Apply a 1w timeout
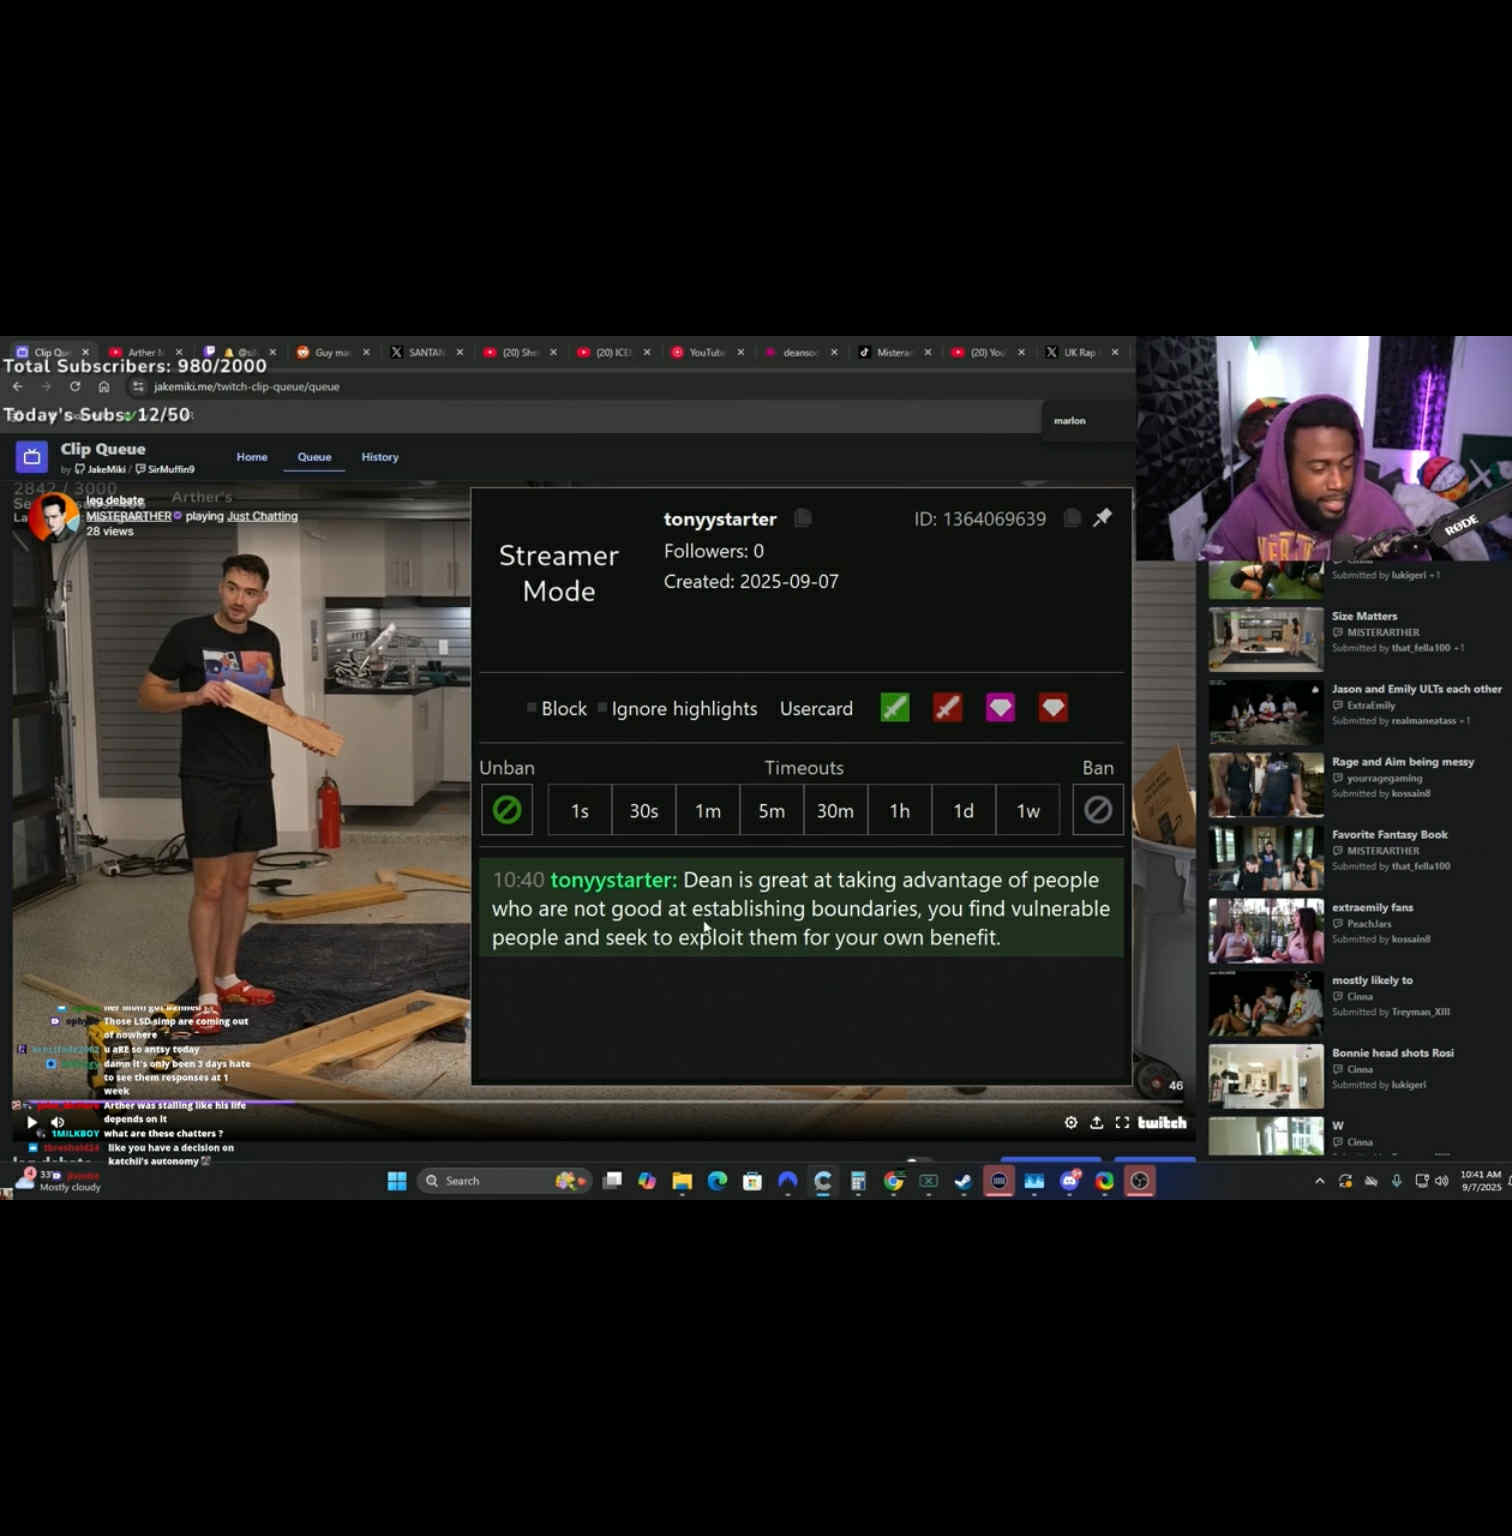Screen dimensions: 1512x1536 click(1028, 810)
